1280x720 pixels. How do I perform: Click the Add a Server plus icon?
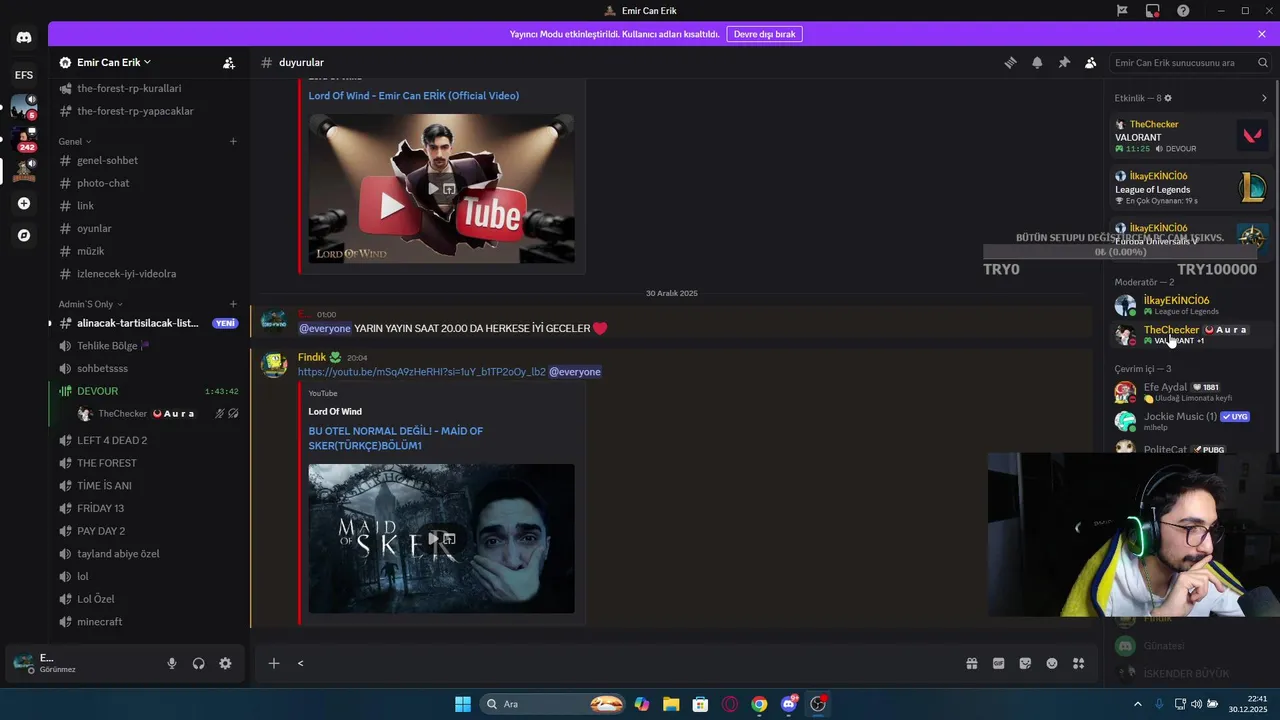[x=24, y=203]
